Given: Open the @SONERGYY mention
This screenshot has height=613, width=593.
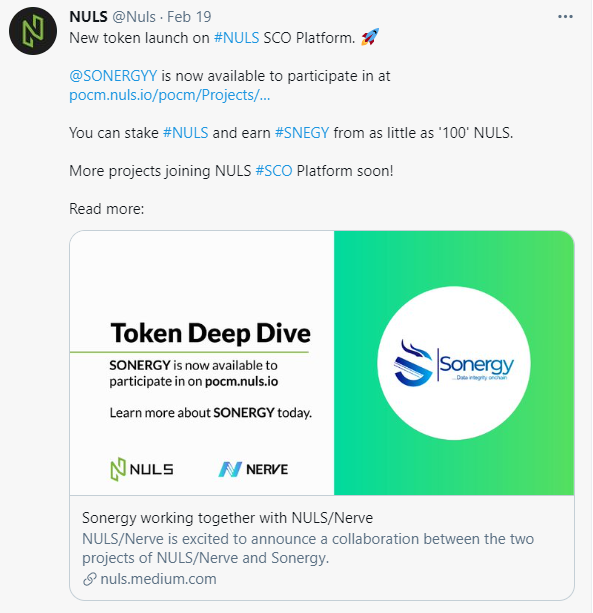Looking at the screenshot, I should pyautogui.click(x=113, y=76).
